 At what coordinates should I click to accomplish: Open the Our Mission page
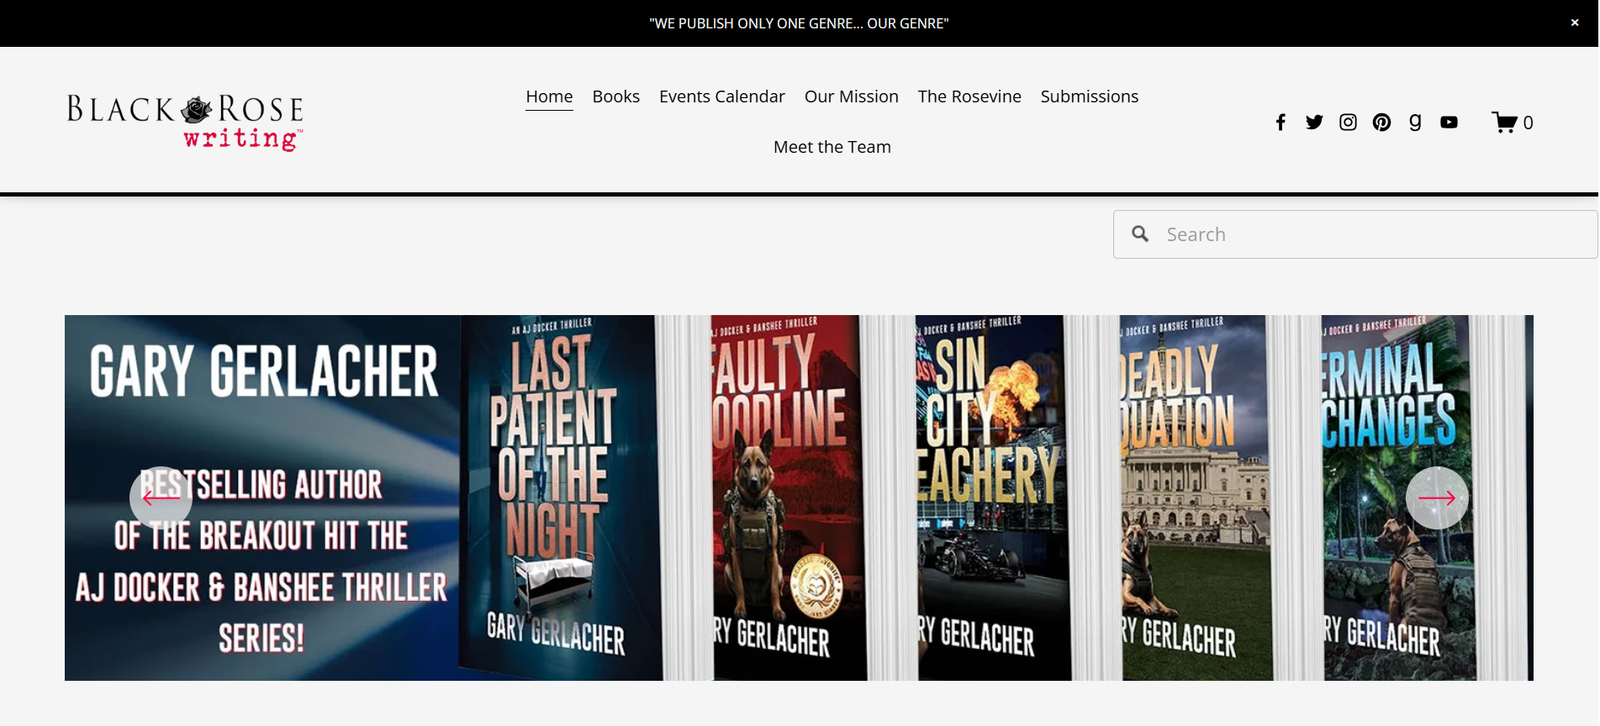pos(851,97)
